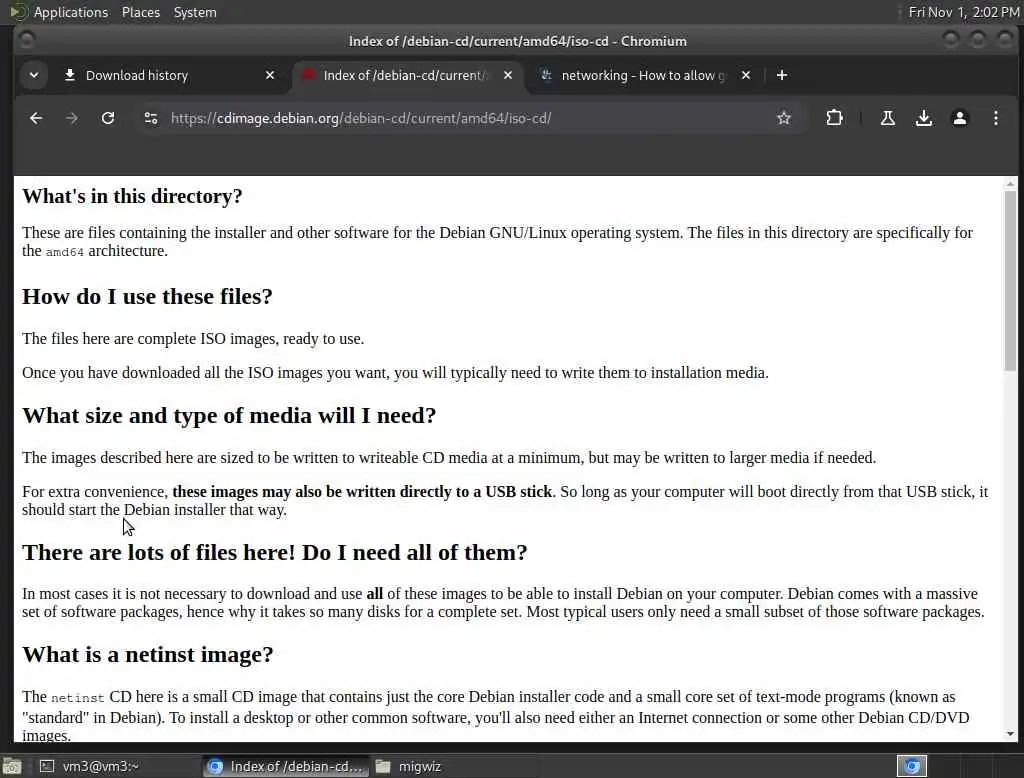
Task: Click the bold text about writing to a USB stick
Action: point(362,492)
